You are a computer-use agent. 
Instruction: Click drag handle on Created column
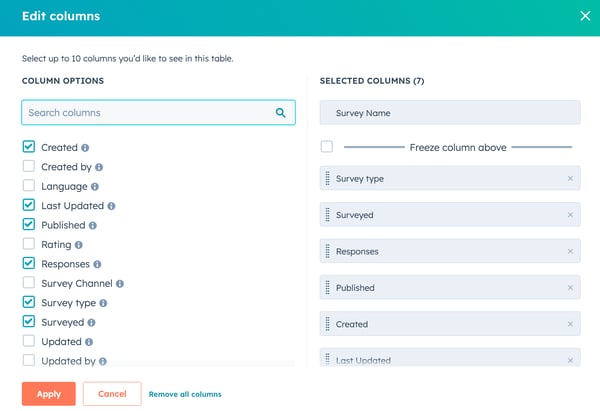pyautogui.click(x=327, y=324)
